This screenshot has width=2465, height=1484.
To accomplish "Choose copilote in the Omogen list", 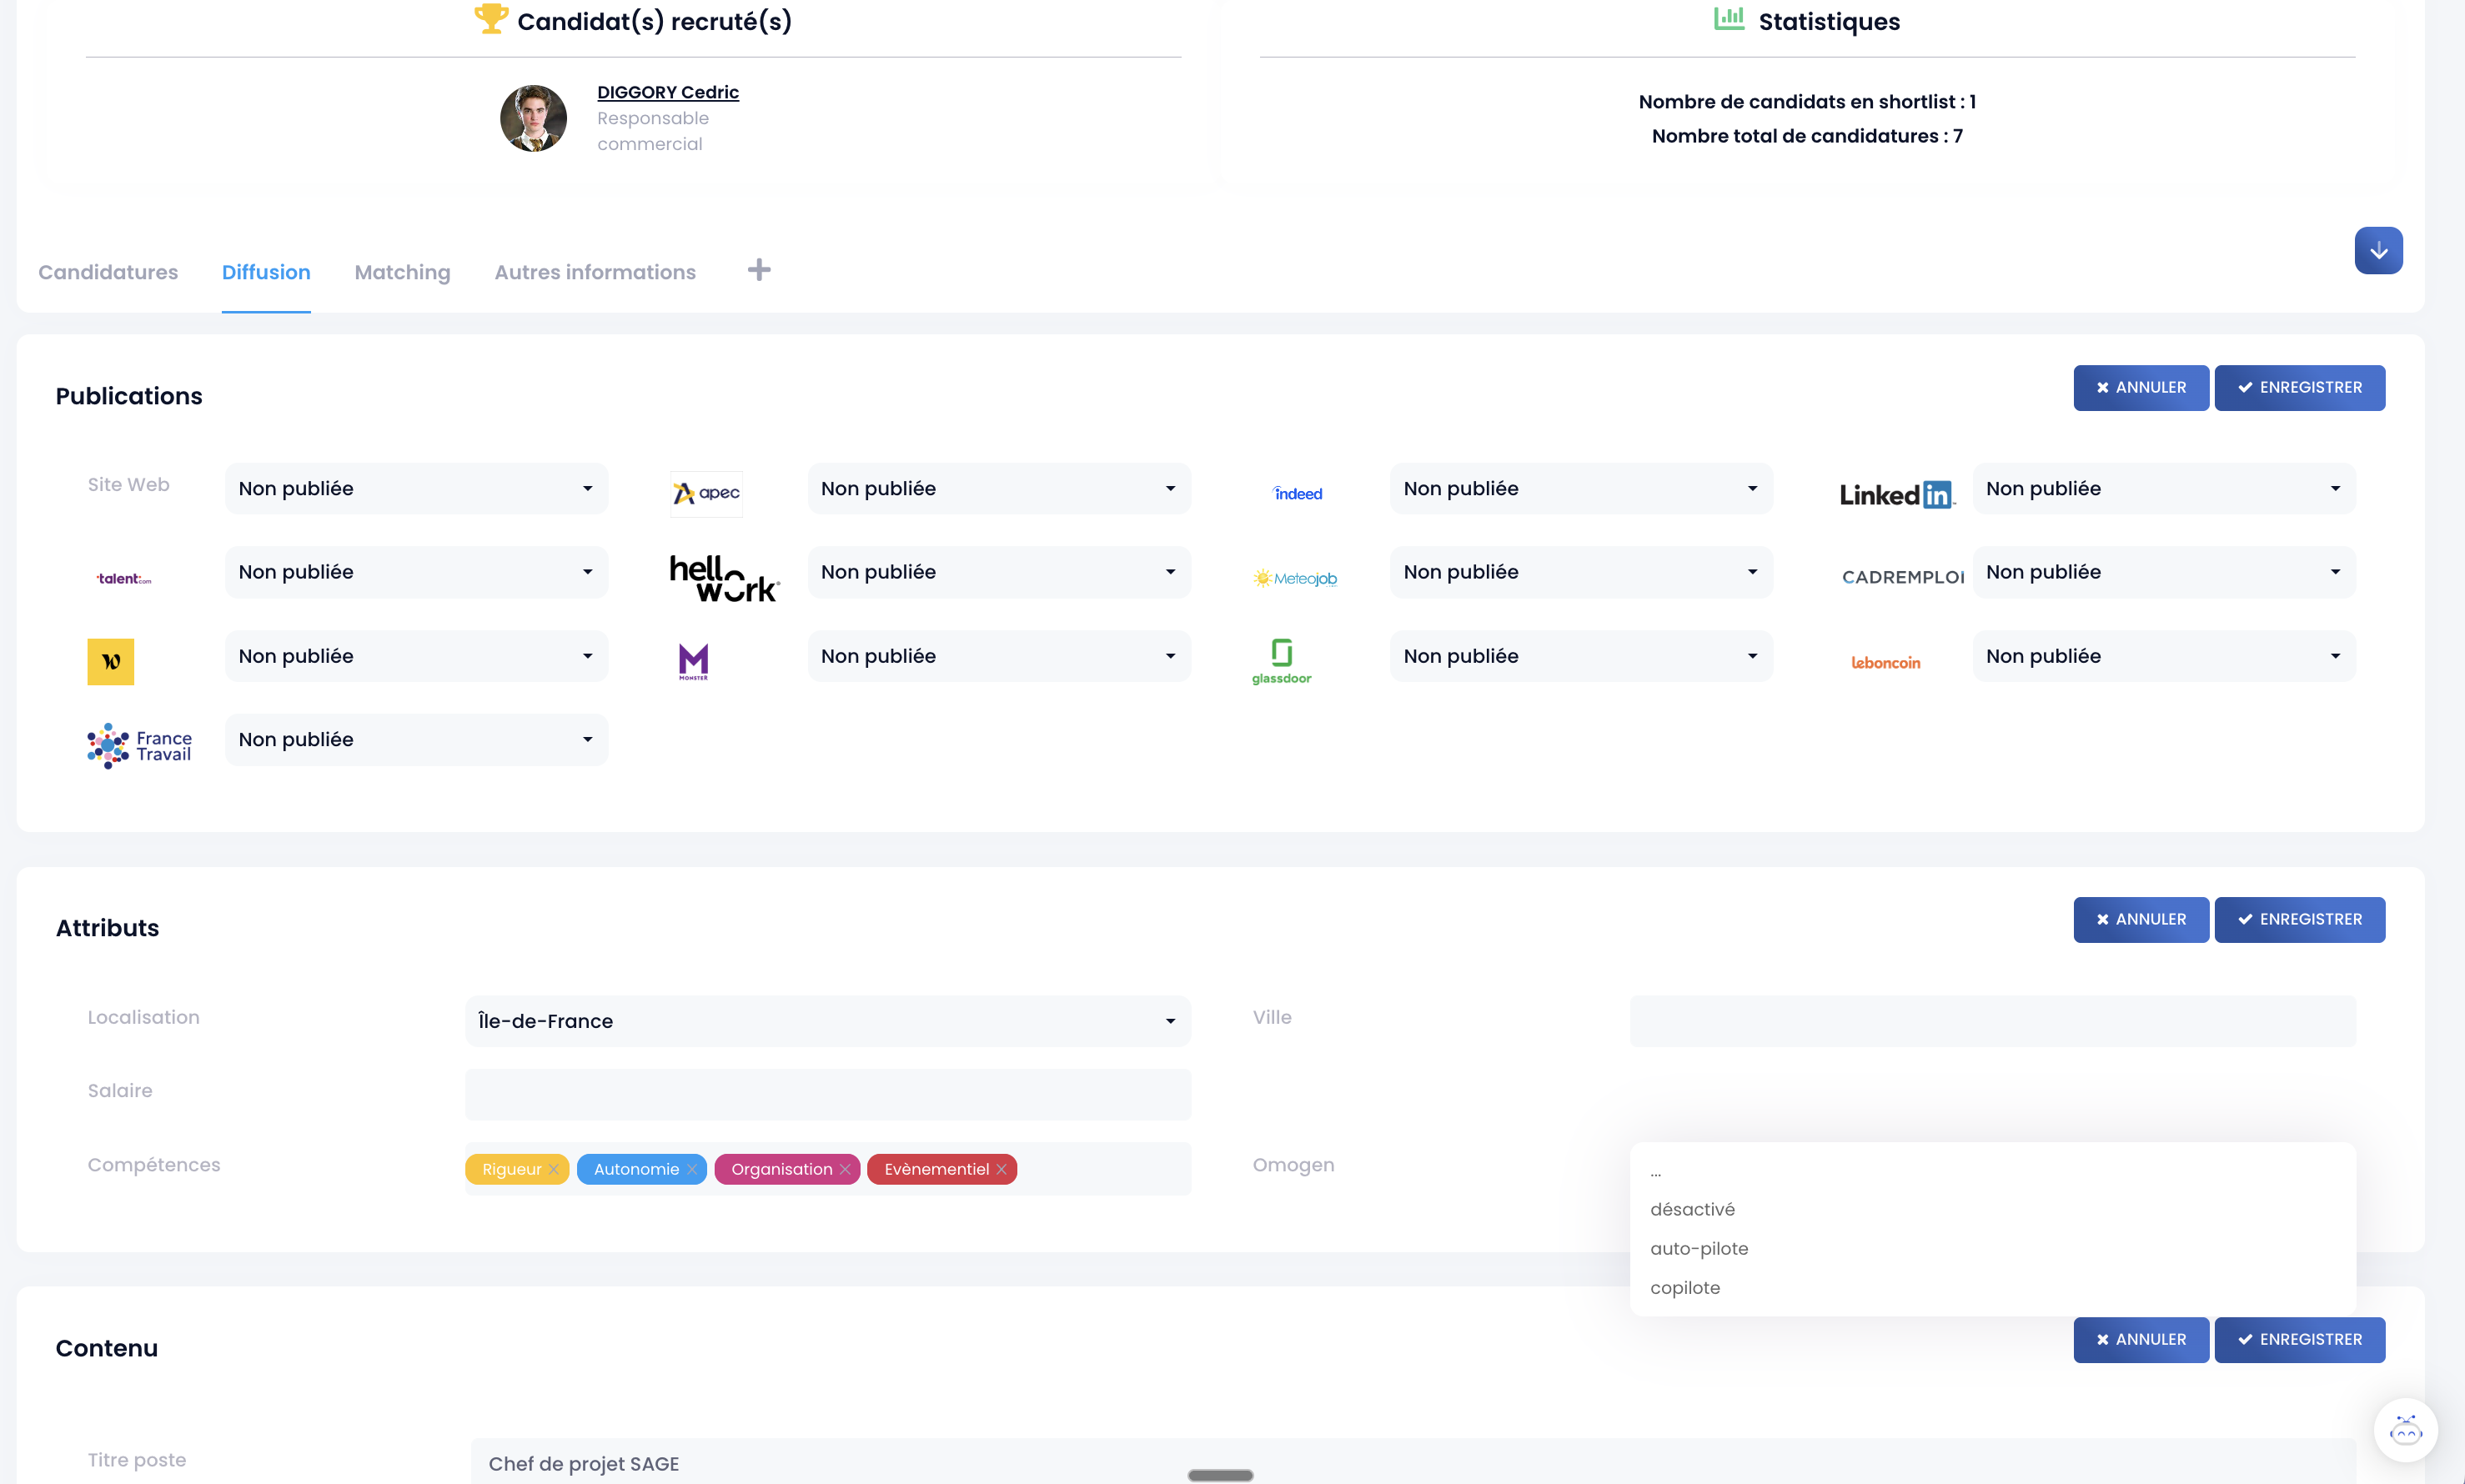I will [x=1992, y=1287].
